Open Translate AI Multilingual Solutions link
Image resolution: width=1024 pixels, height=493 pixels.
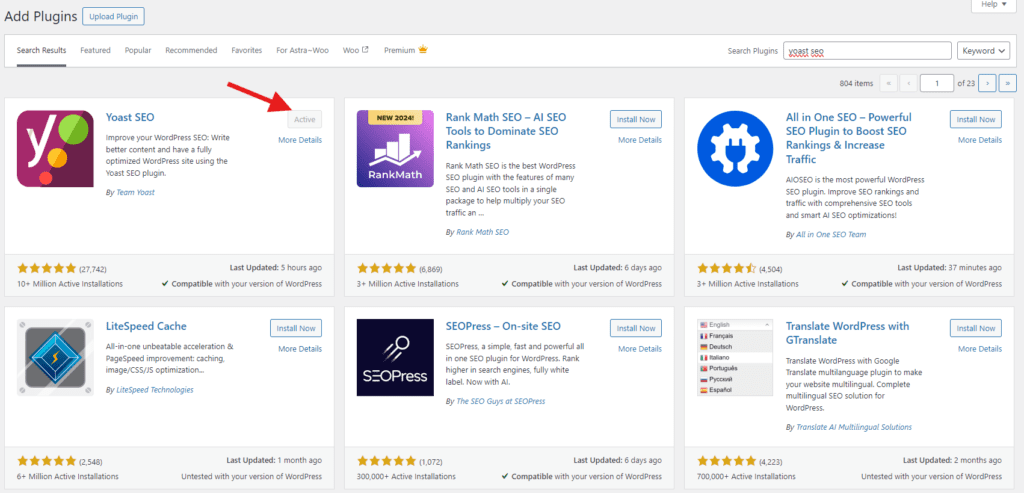(854, 427)
